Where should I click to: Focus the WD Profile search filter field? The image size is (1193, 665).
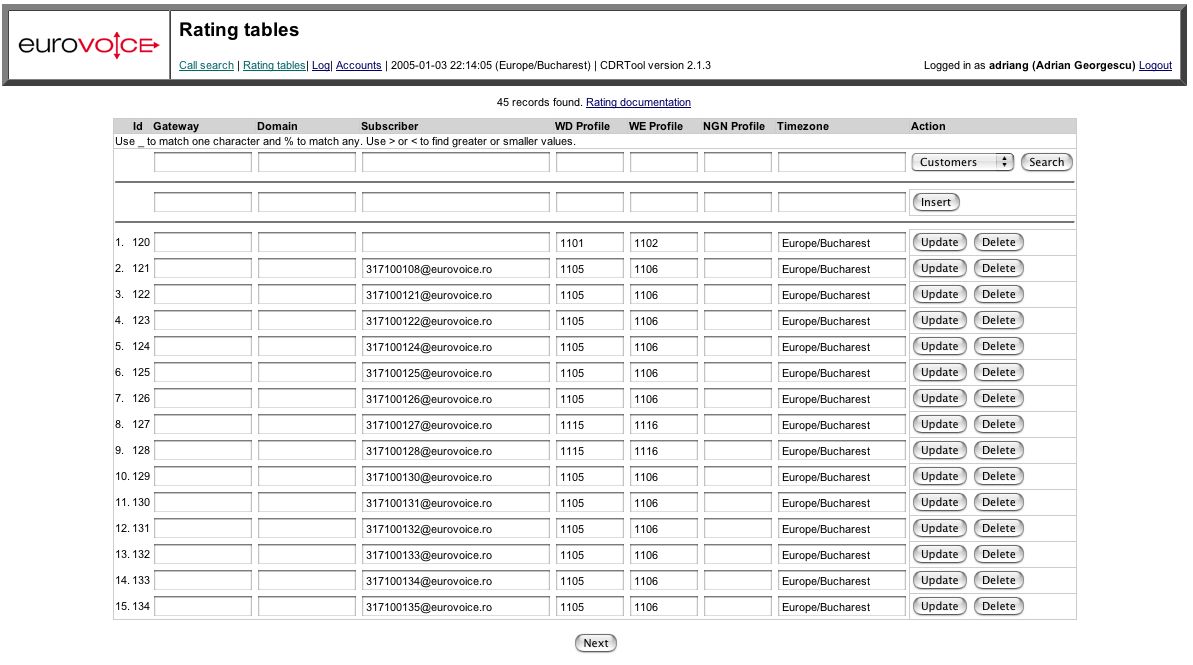(590, 162)
